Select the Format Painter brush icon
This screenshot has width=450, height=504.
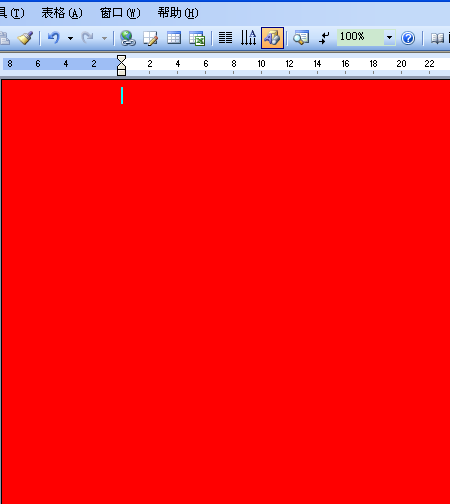click(x=25, y=38)
